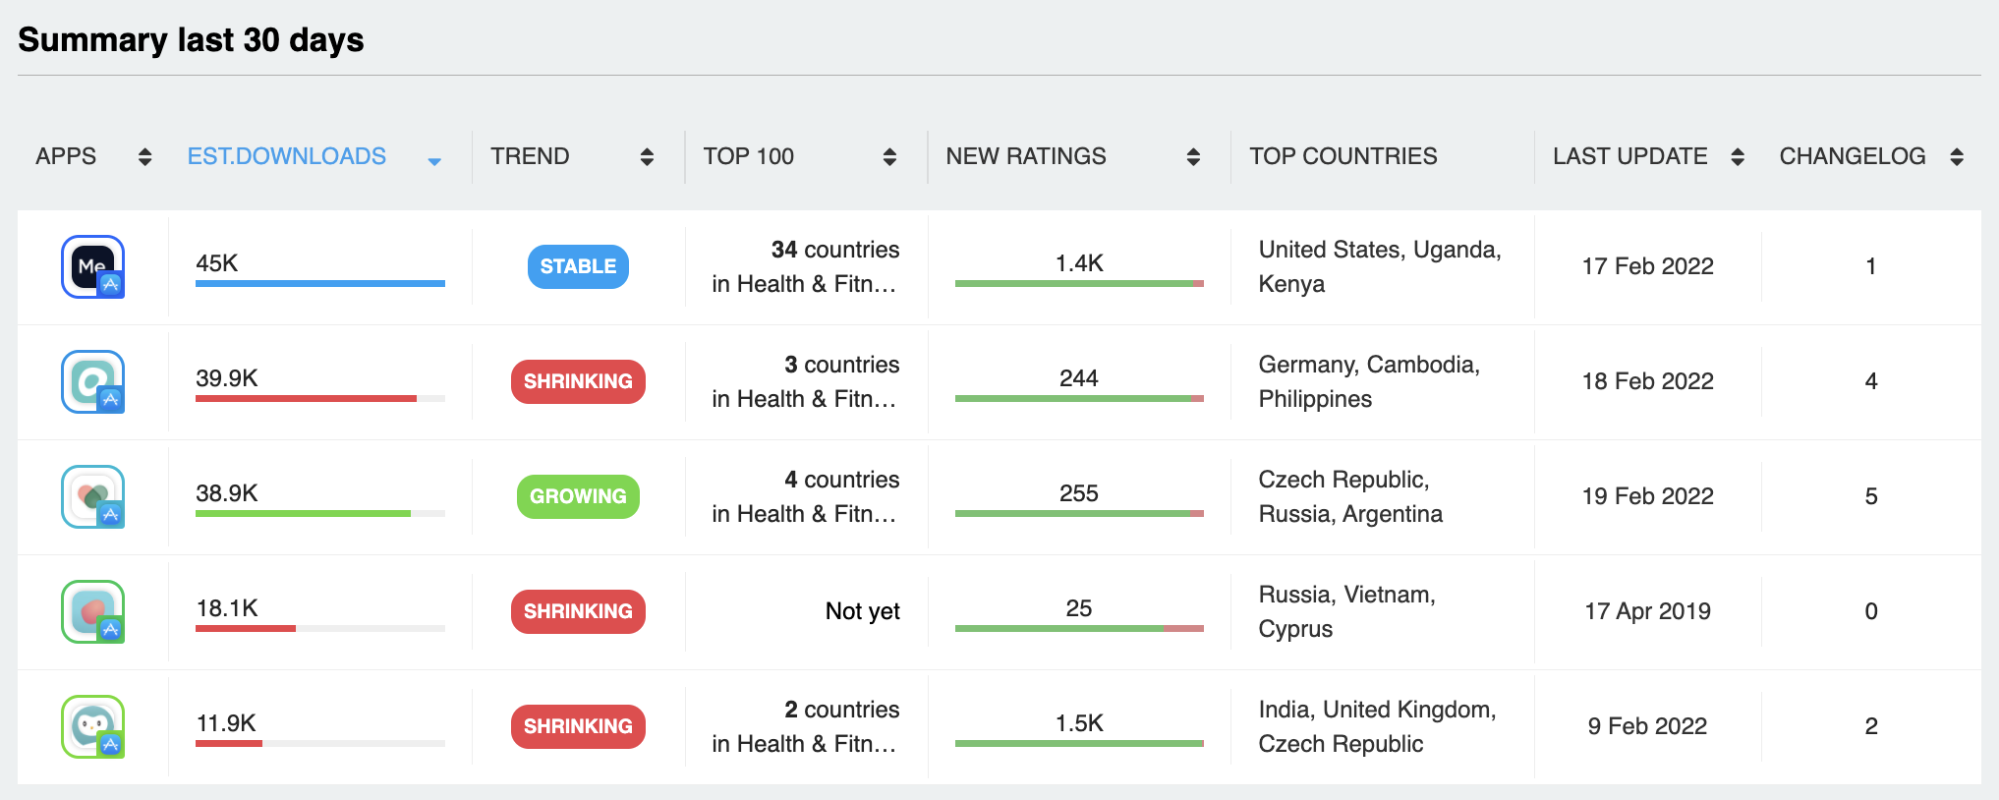The height and width of the screenshot is (800, 1999).
Task: Click the STABLE trend badge
Action: click(x=578, y=267)
